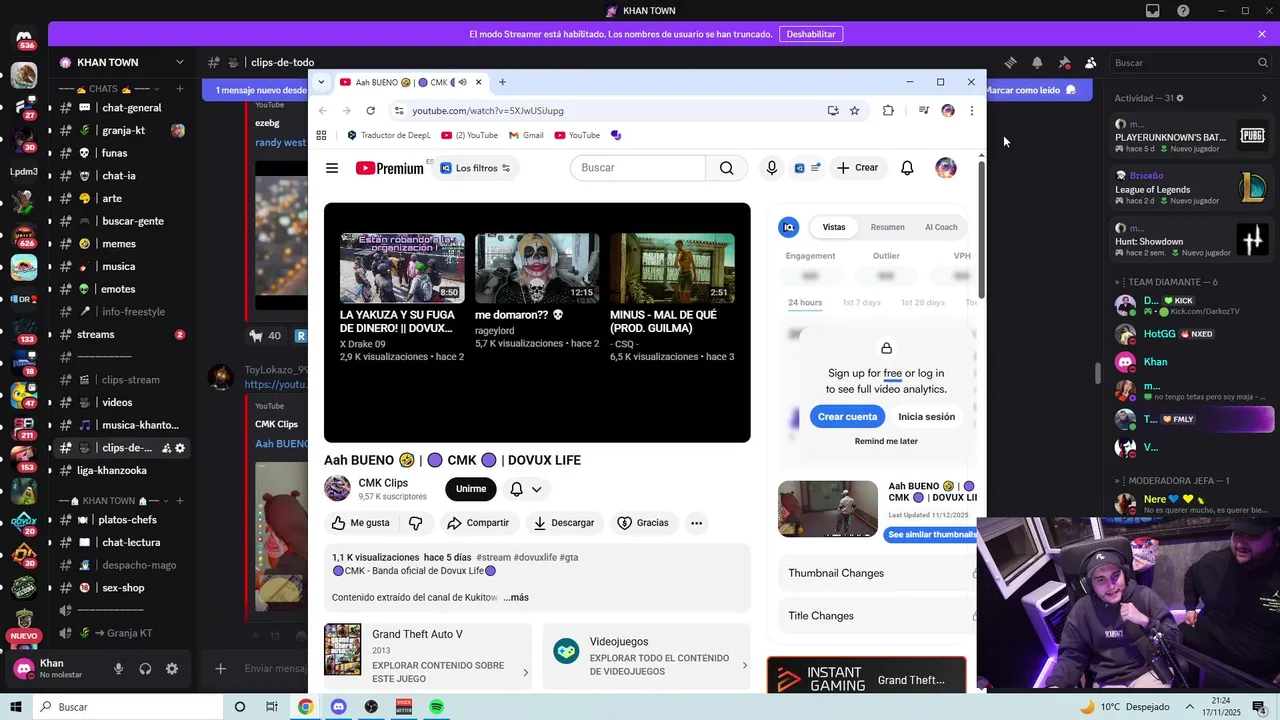1280x720 pixels.
Task: Click the plus attach button in Discord message bar
Action: [x=221, y=669]
